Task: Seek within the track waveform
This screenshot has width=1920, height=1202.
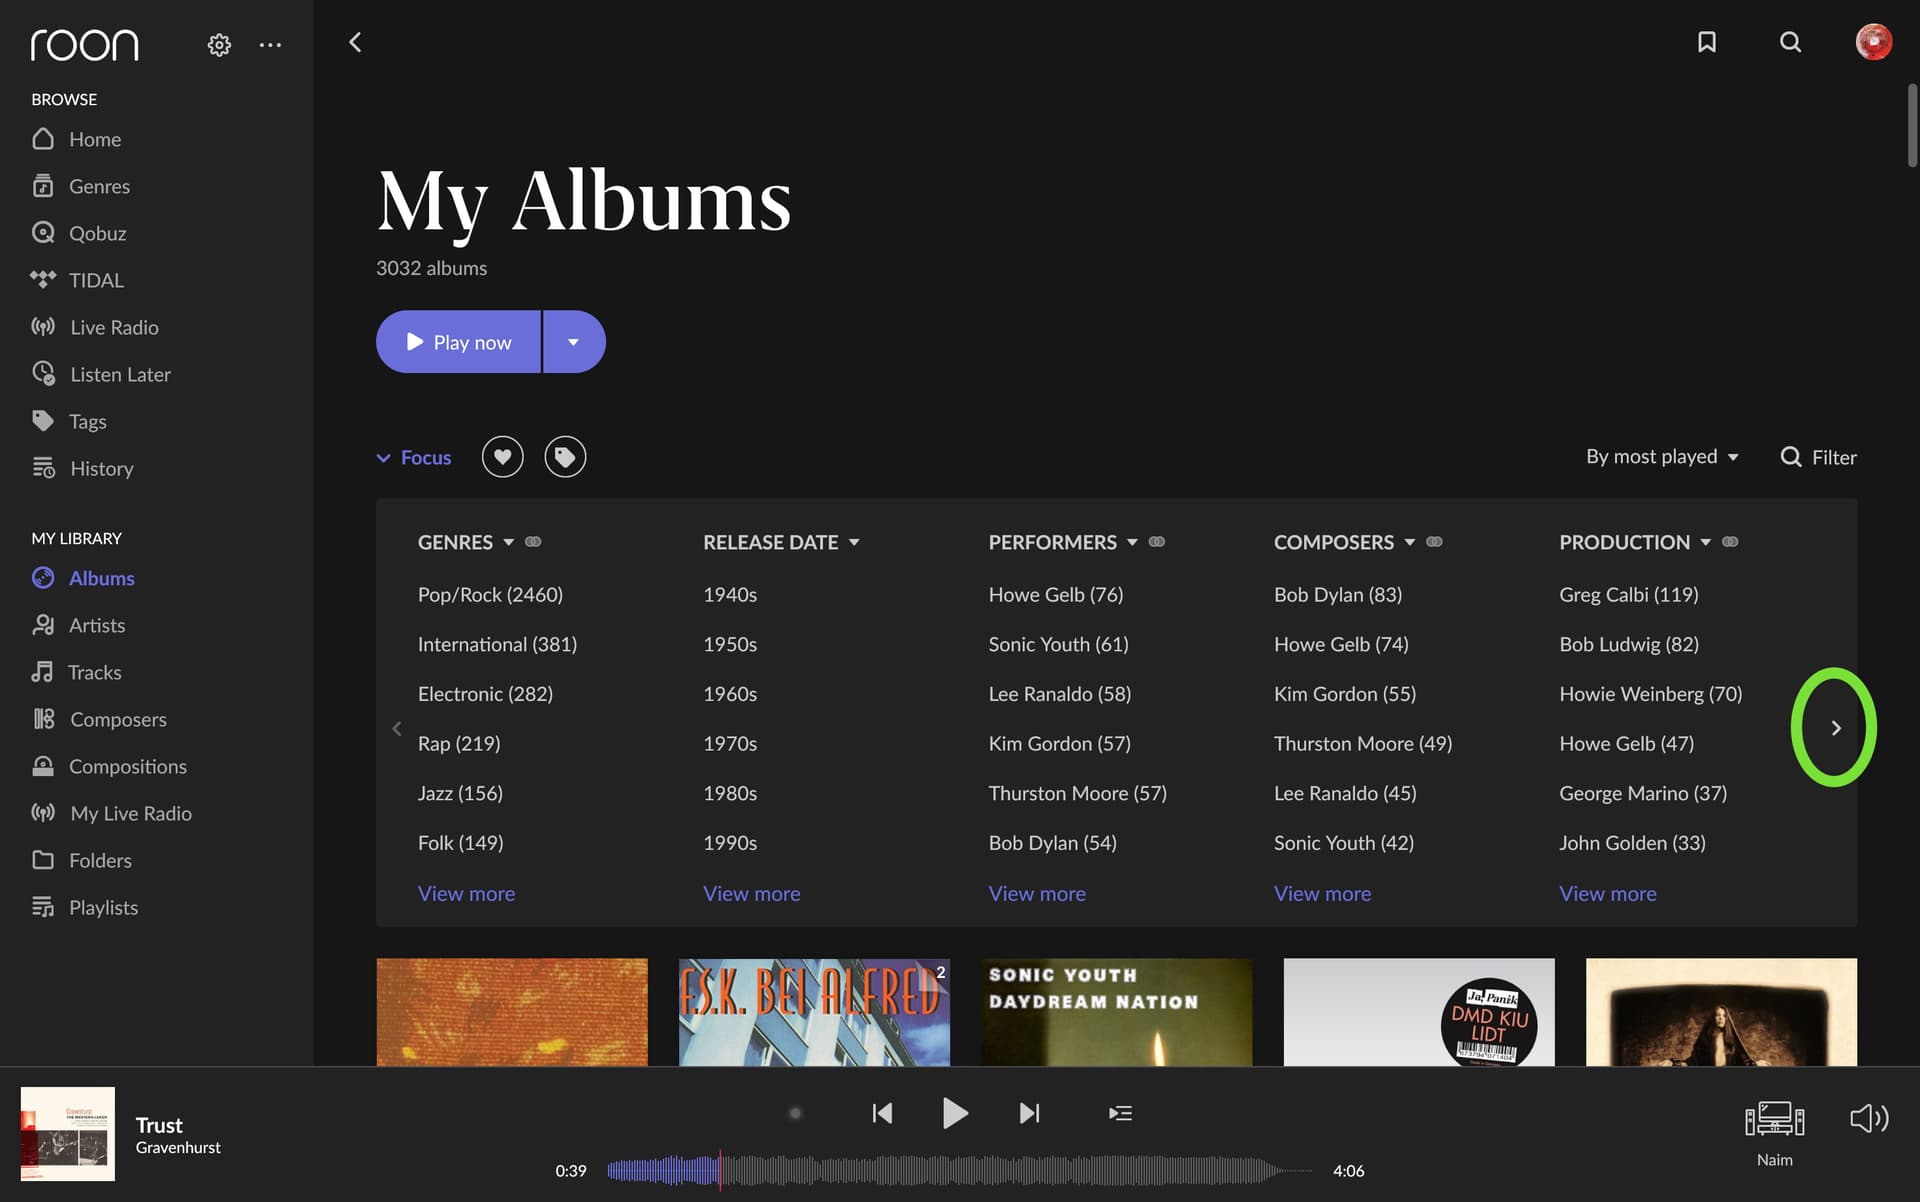Action: point(960,1170)
